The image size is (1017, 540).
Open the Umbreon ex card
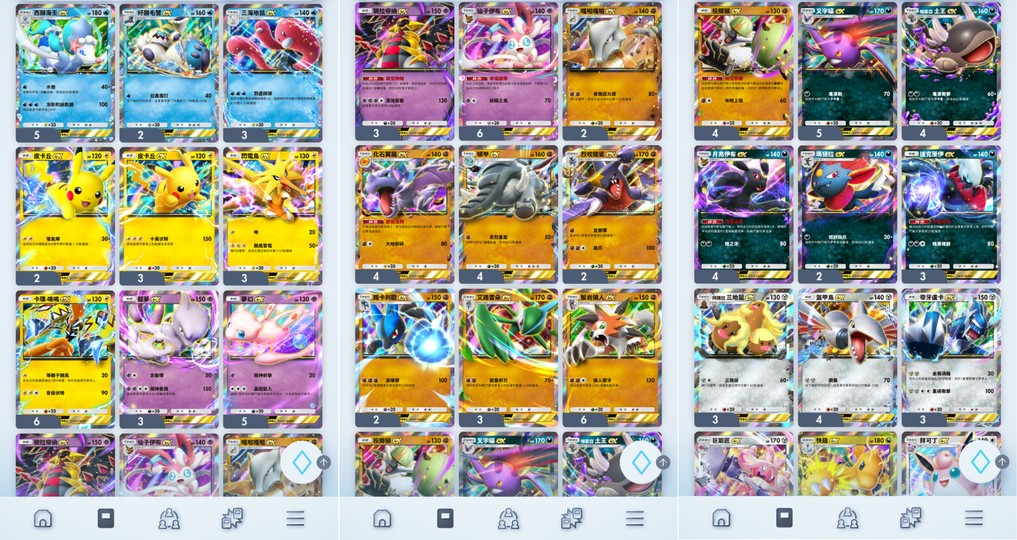tap(743, 215)
